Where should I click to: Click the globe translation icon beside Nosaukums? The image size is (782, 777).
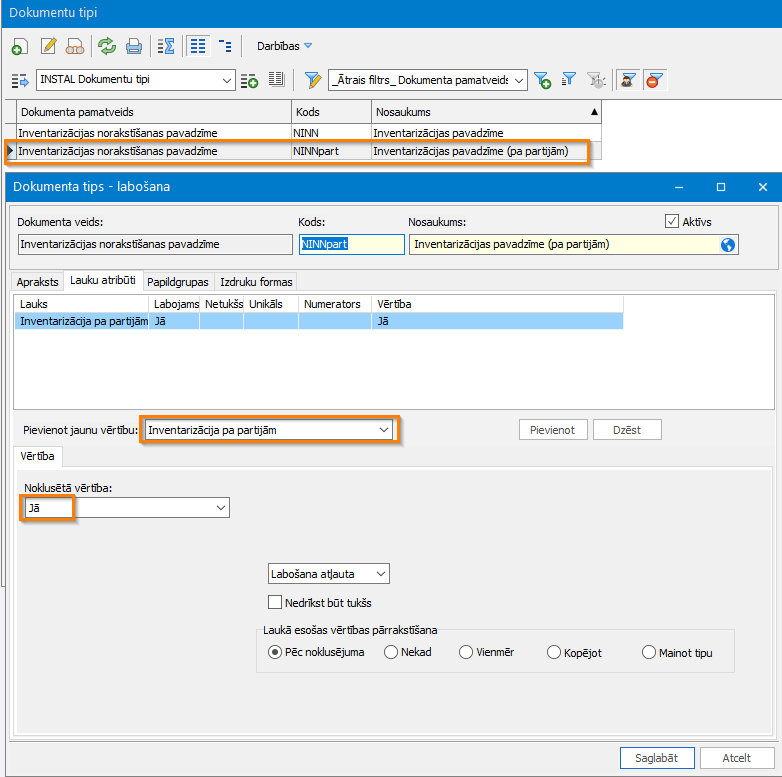click(x=727, y=244)
